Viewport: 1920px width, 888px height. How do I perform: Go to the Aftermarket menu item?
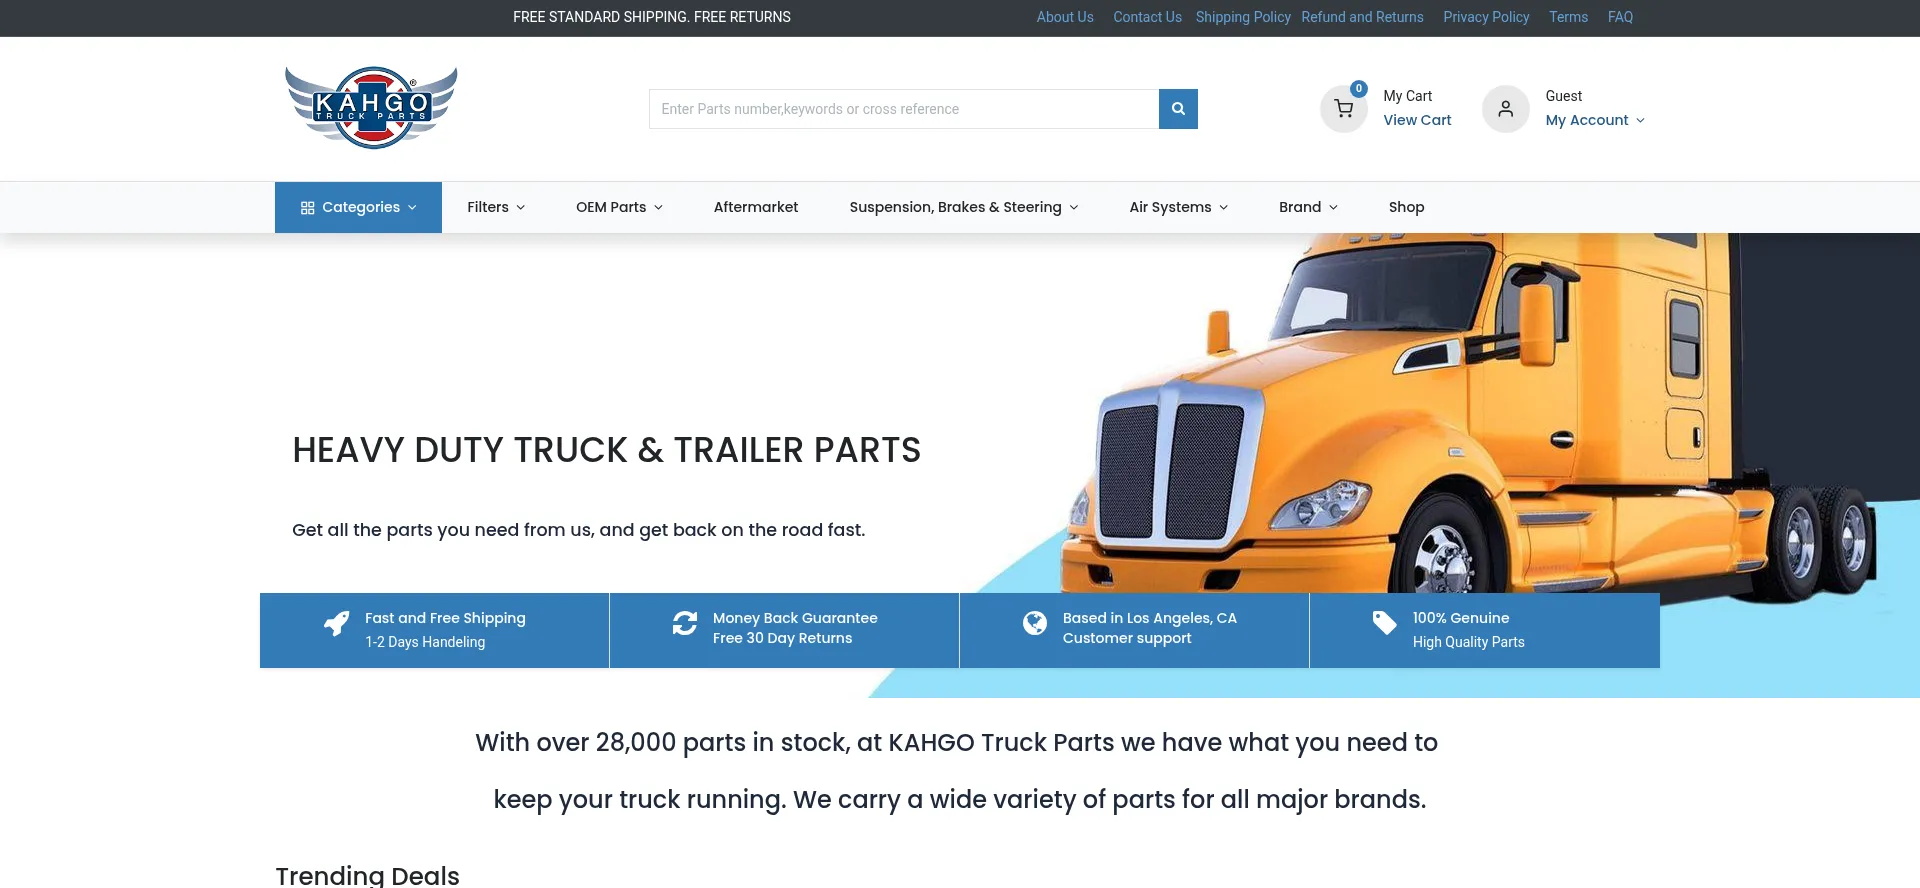(x=756, y=207)
